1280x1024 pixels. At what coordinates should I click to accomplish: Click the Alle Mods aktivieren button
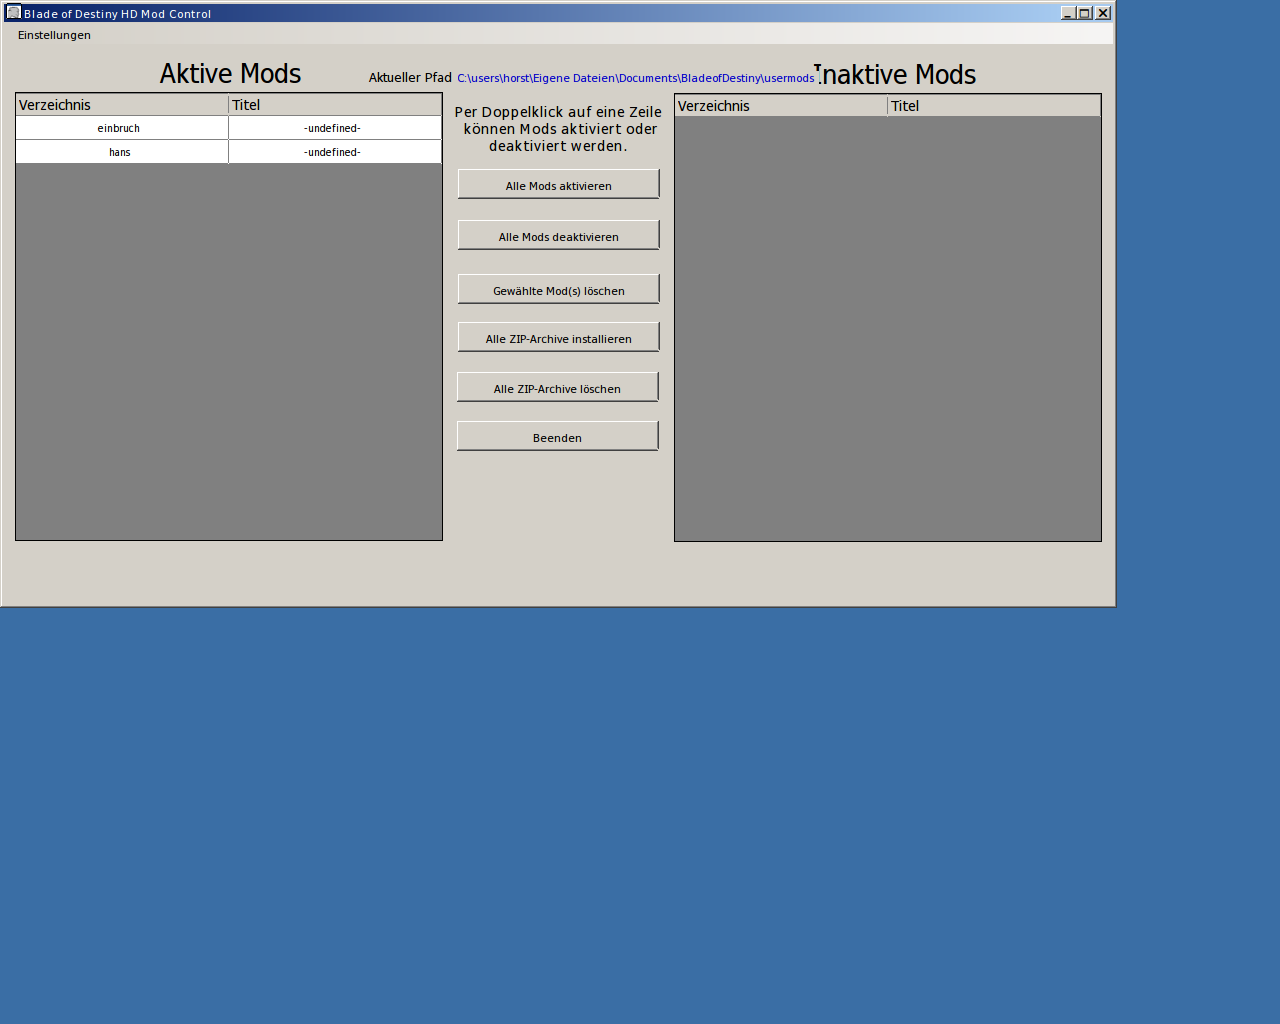click(558, 184)
